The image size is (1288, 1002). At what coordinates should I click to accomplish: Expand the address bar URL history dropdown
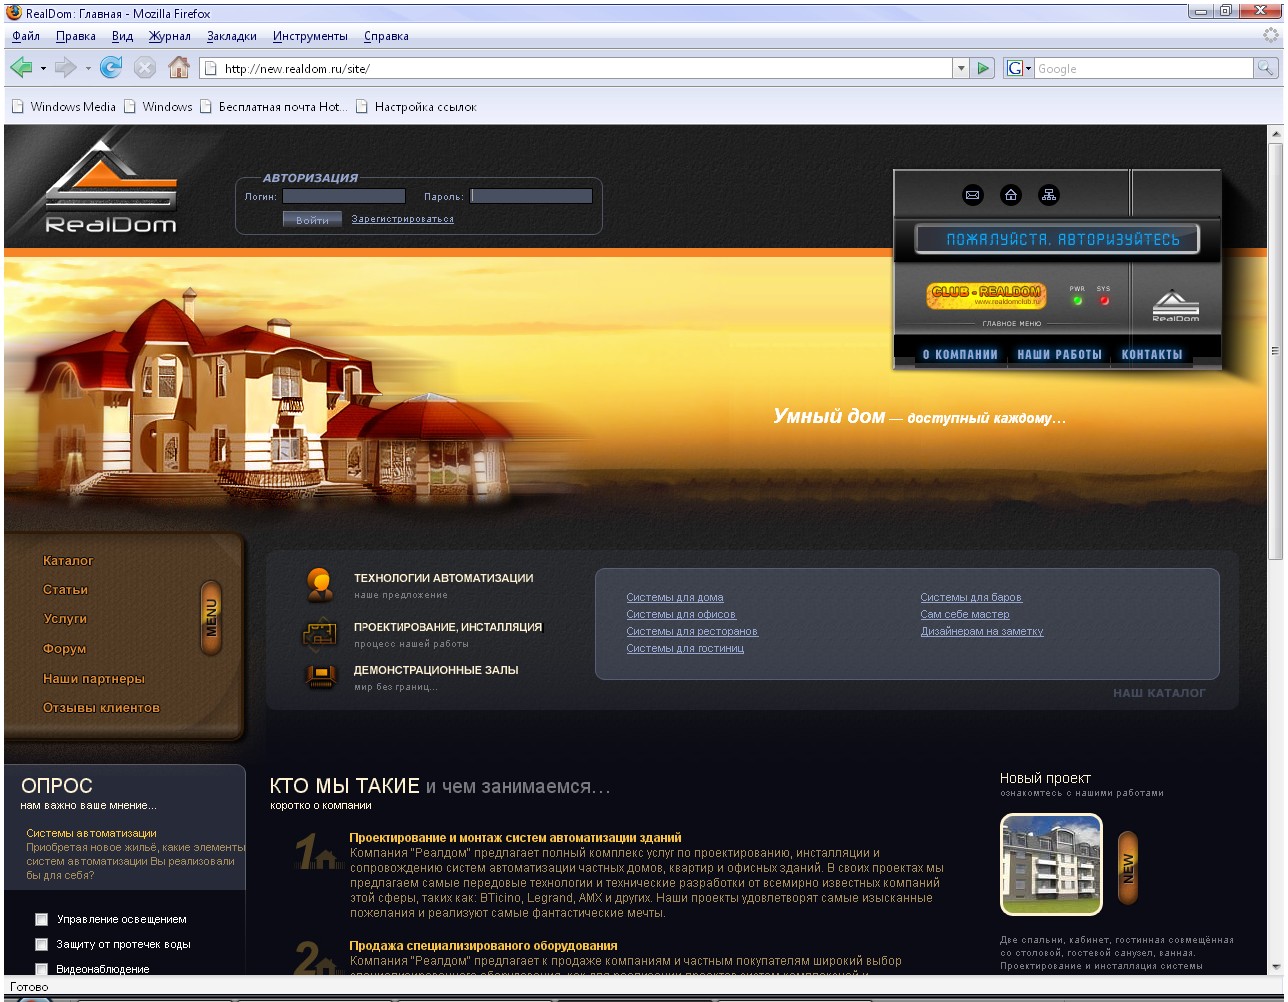(x=961, y=68)
